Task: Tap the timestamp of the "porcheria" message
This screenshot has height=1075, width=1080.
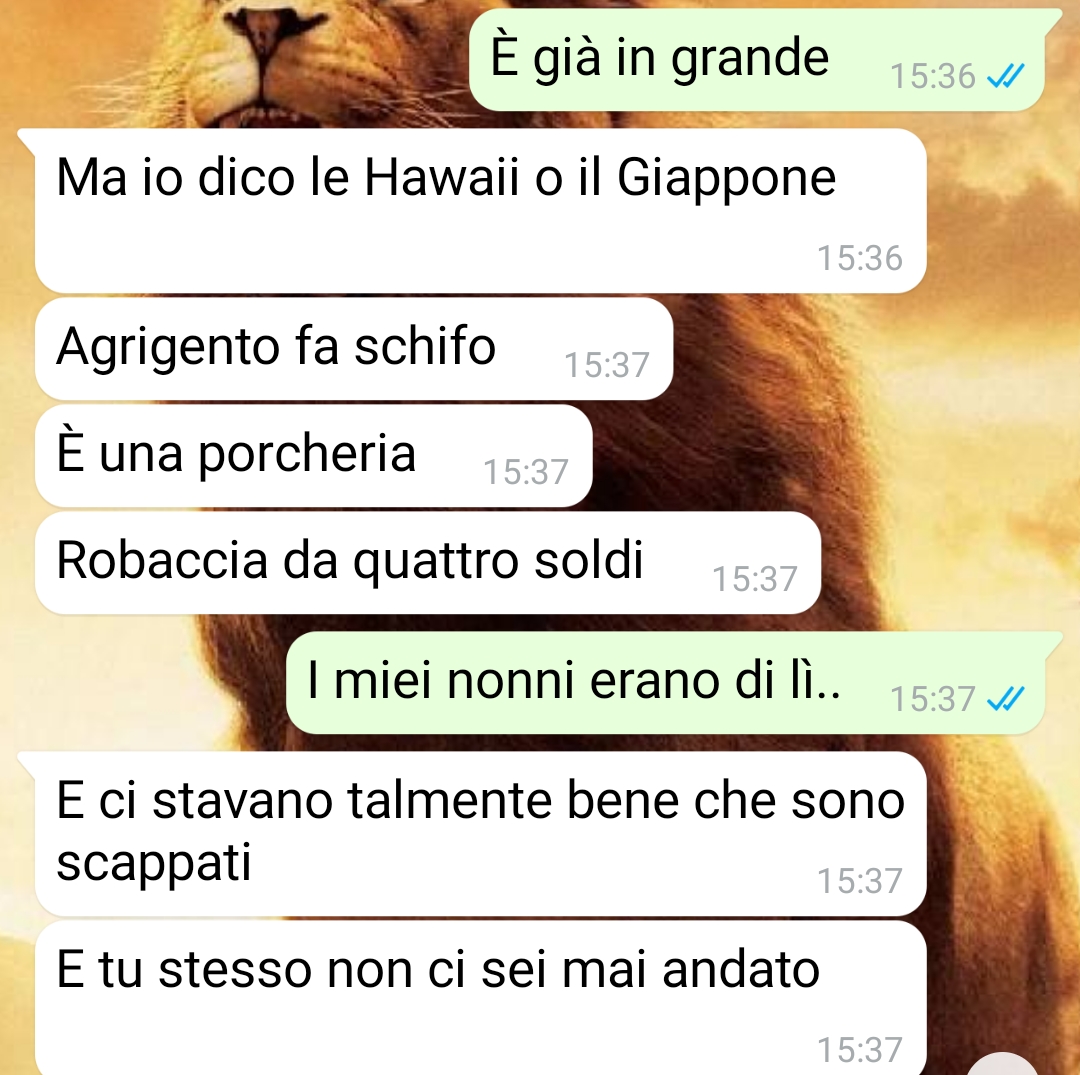Action: tap(526, 472)
